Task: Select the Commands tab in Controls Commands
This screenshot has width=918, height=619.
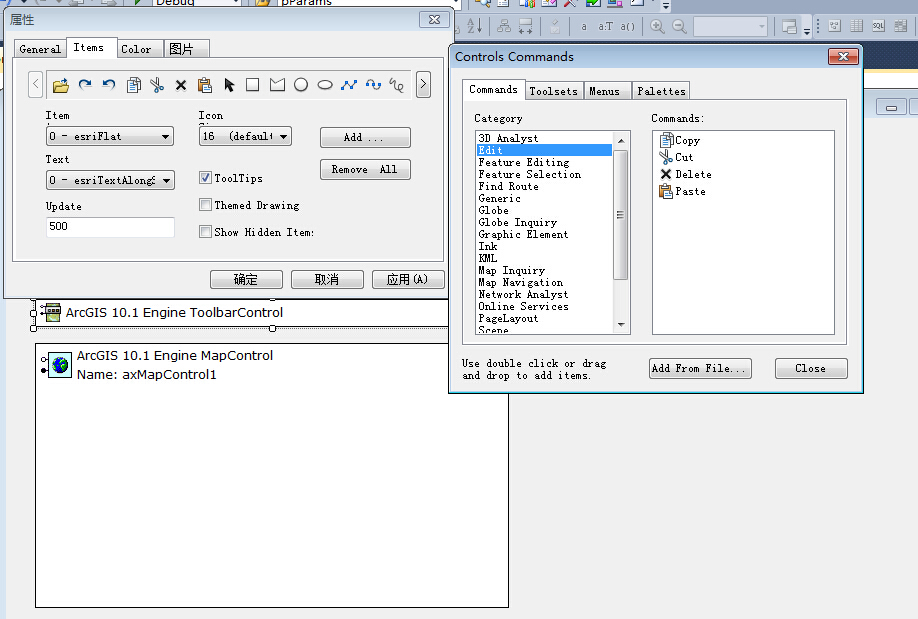Action: 493,90
